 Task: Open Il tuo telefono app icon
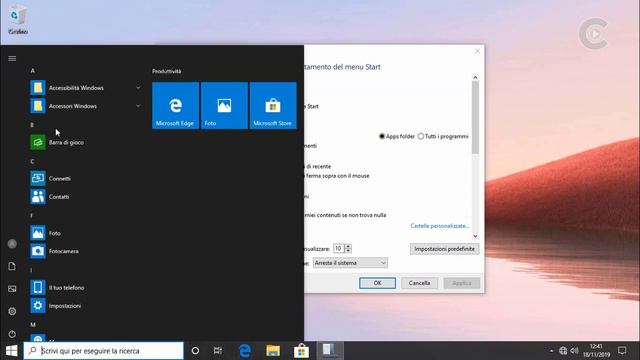click(x=38, y=287)
